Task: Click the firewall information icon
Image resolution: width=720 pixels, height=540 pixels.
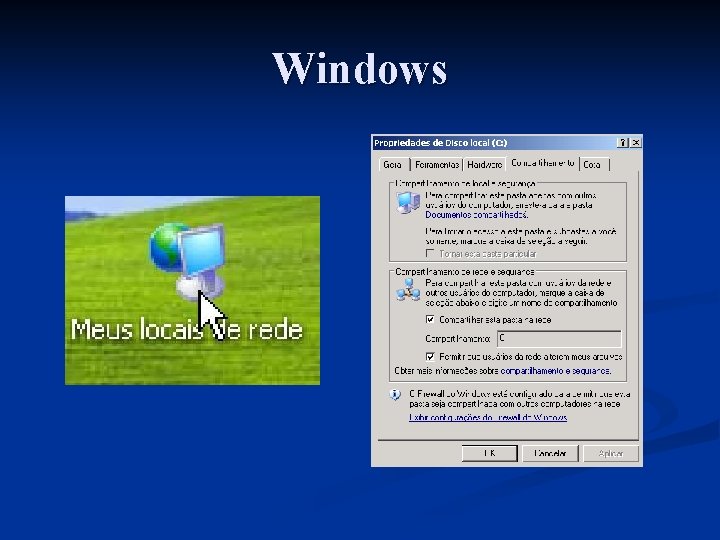Action: pos(395,394)
